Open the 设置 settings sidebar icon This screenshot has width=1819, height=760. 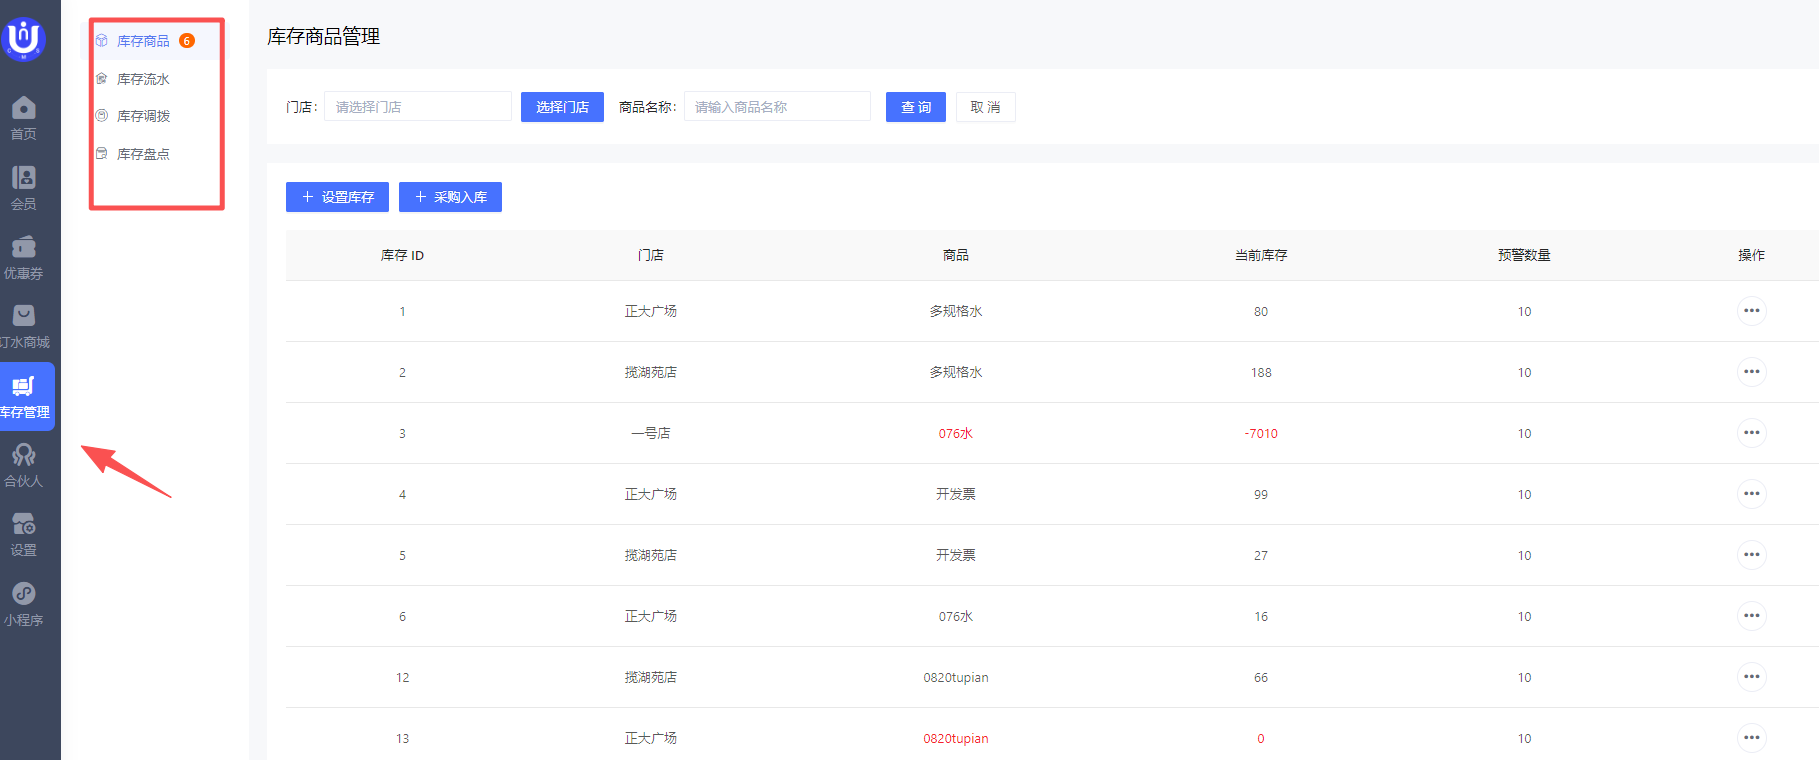(x=24, y=534)
